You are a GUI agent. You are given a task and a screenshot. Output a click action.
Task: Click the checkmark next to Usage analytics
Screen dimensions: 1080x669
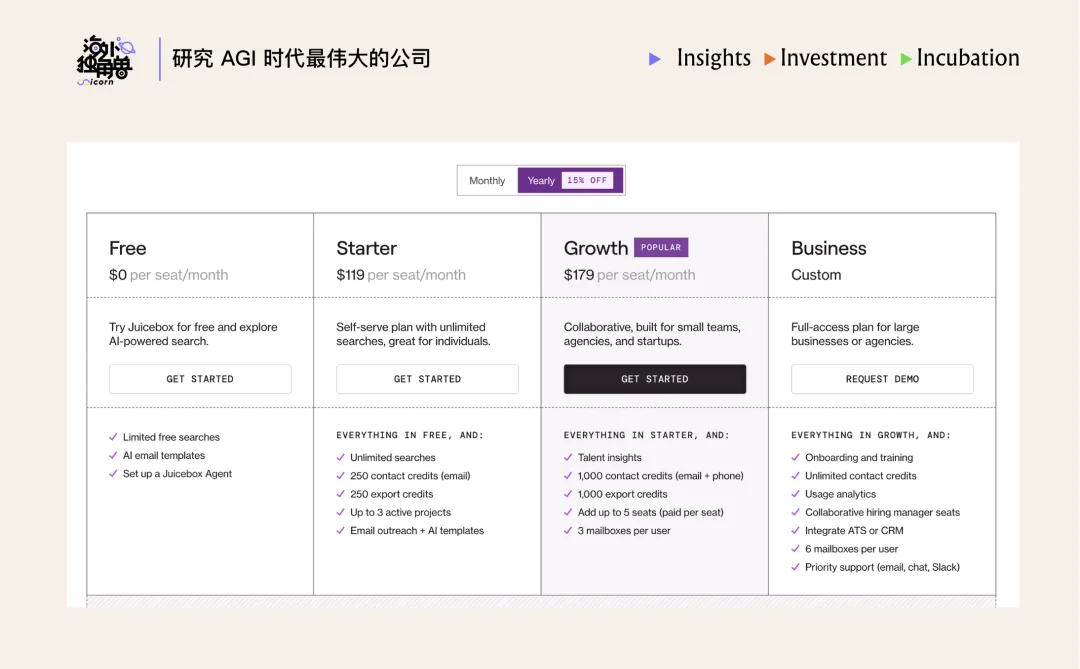pyautogui.click(x=797, y=493)
